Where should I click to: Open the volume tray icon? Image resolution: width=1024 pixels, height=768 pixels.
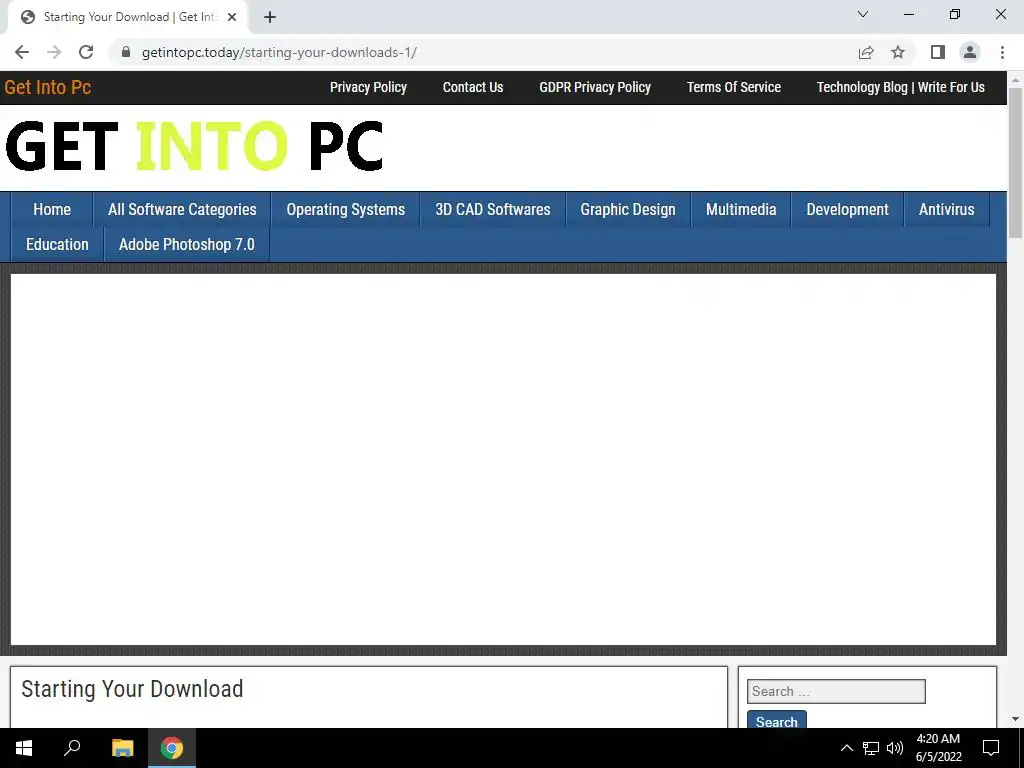point(895,748)
